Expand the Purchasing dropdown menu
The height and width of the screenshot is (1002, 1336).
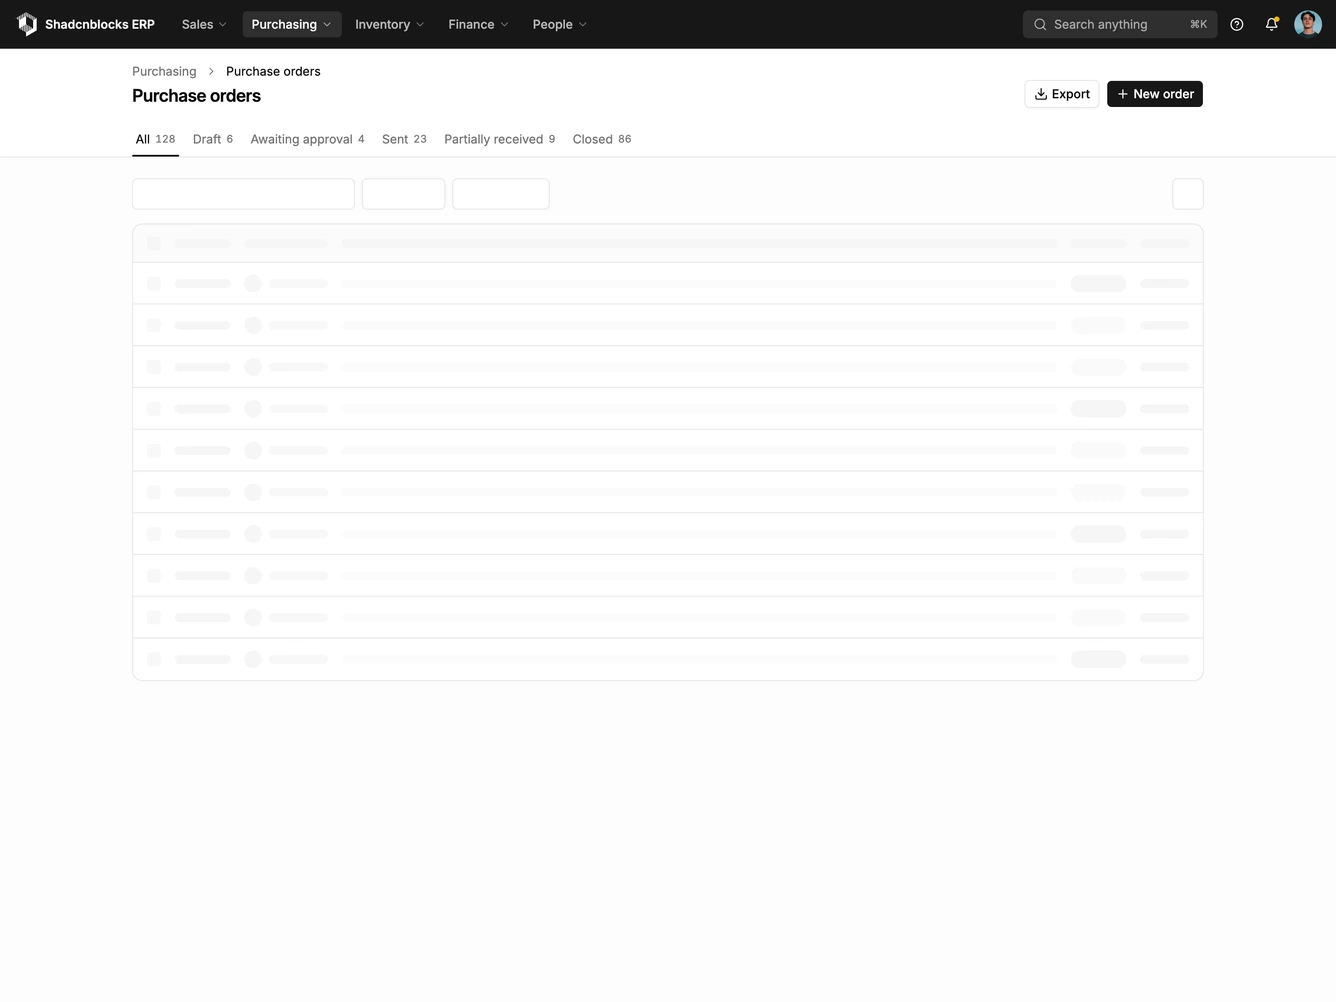pos(291,24)
